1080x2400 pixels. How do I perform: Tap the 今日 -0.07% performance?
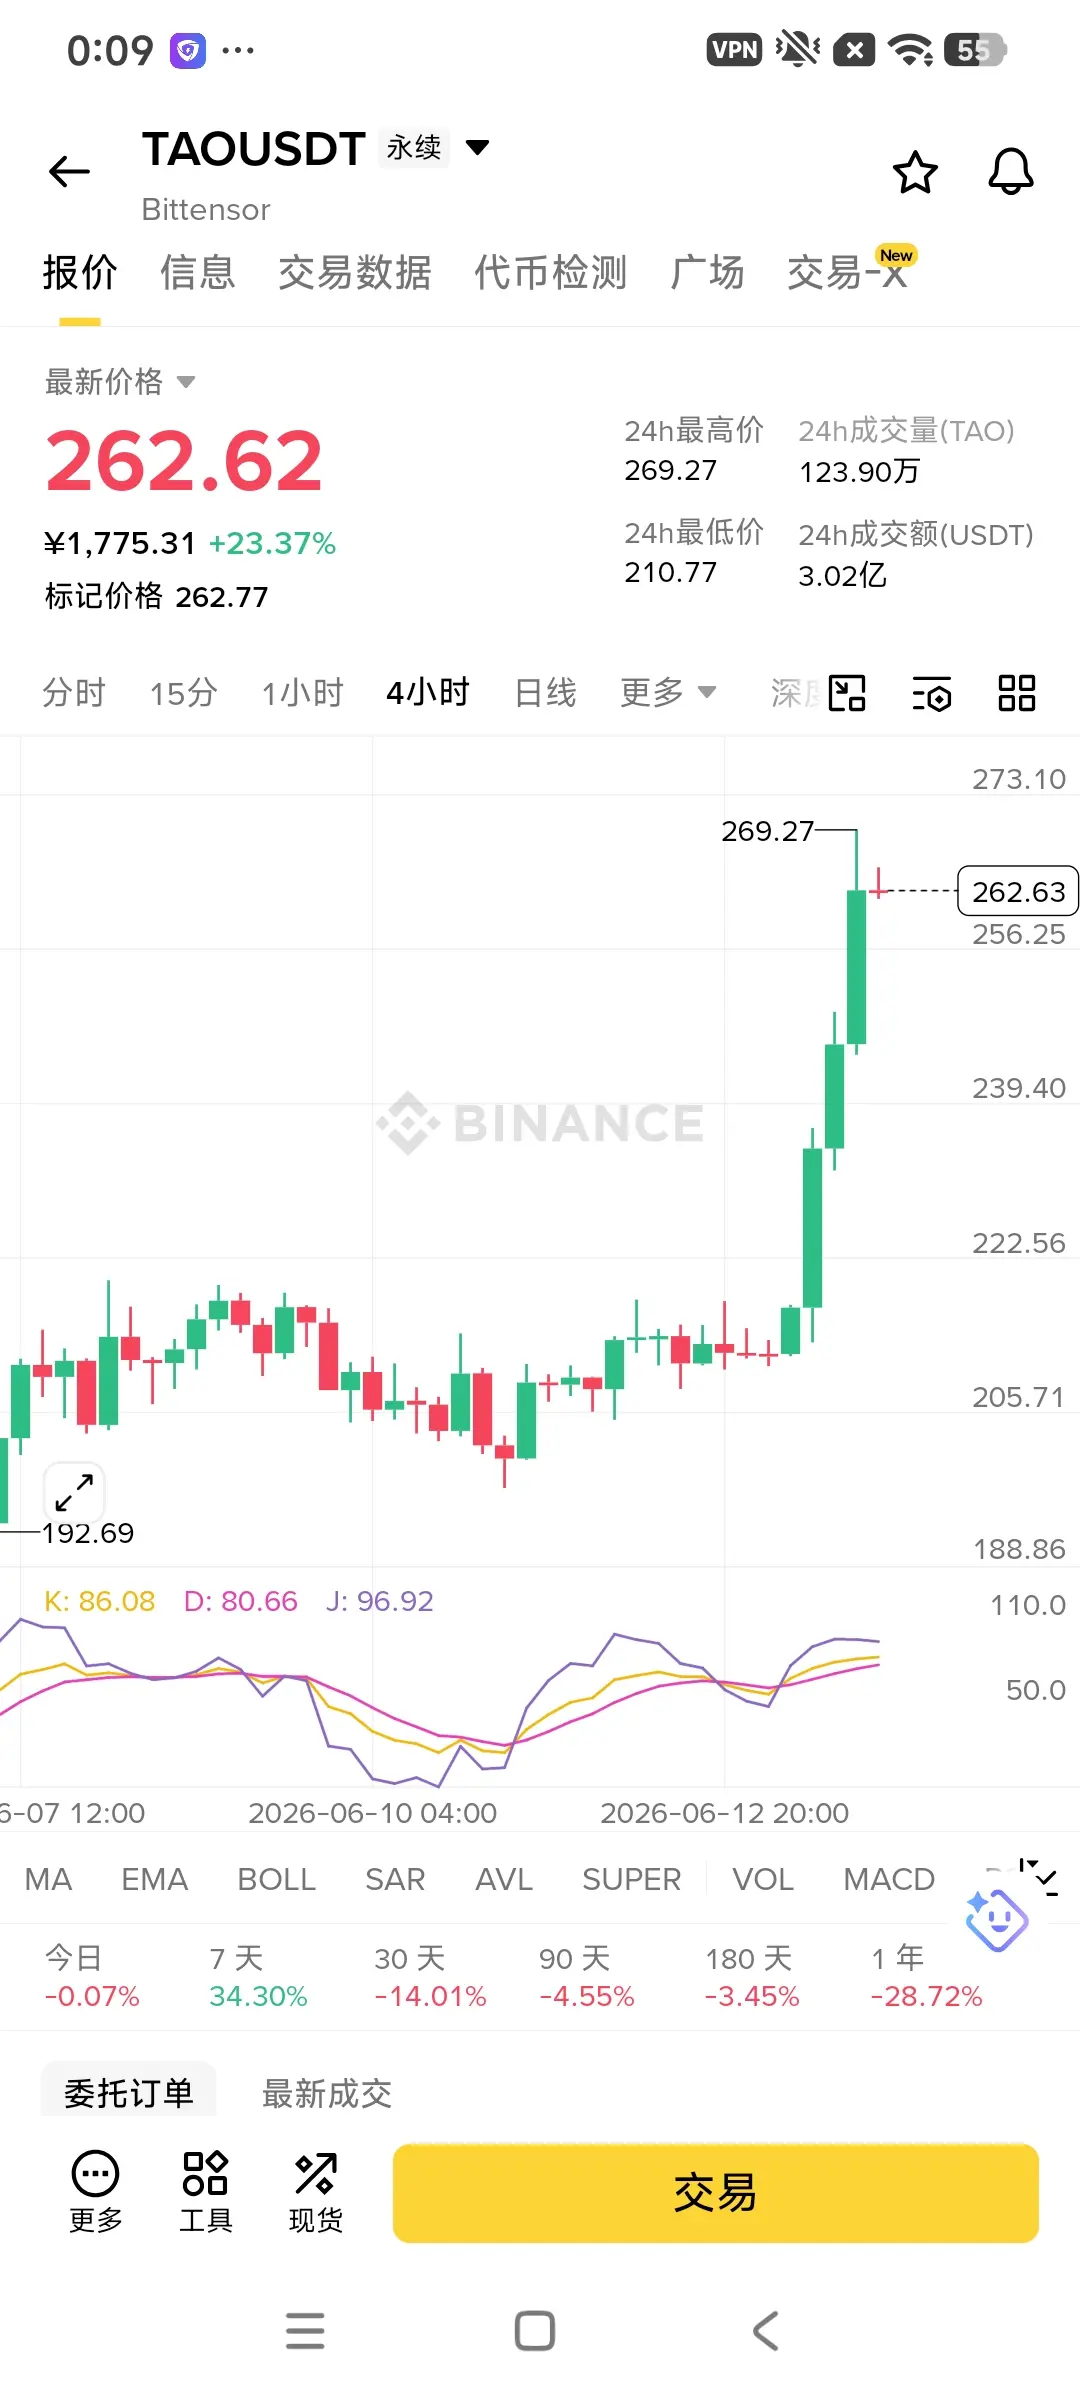92,1976
